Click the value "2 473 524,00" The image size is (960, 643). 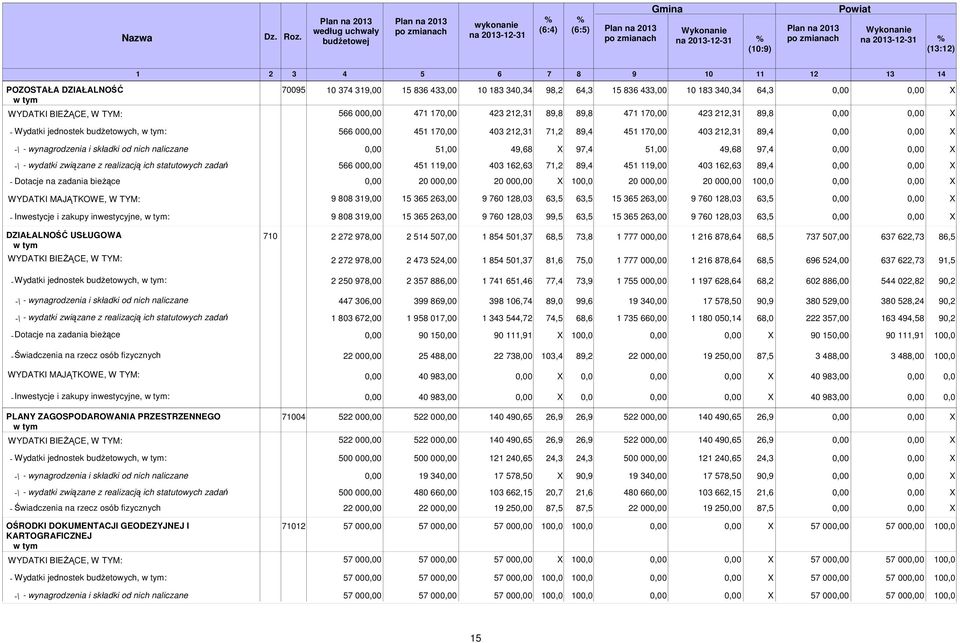point(431,260)
